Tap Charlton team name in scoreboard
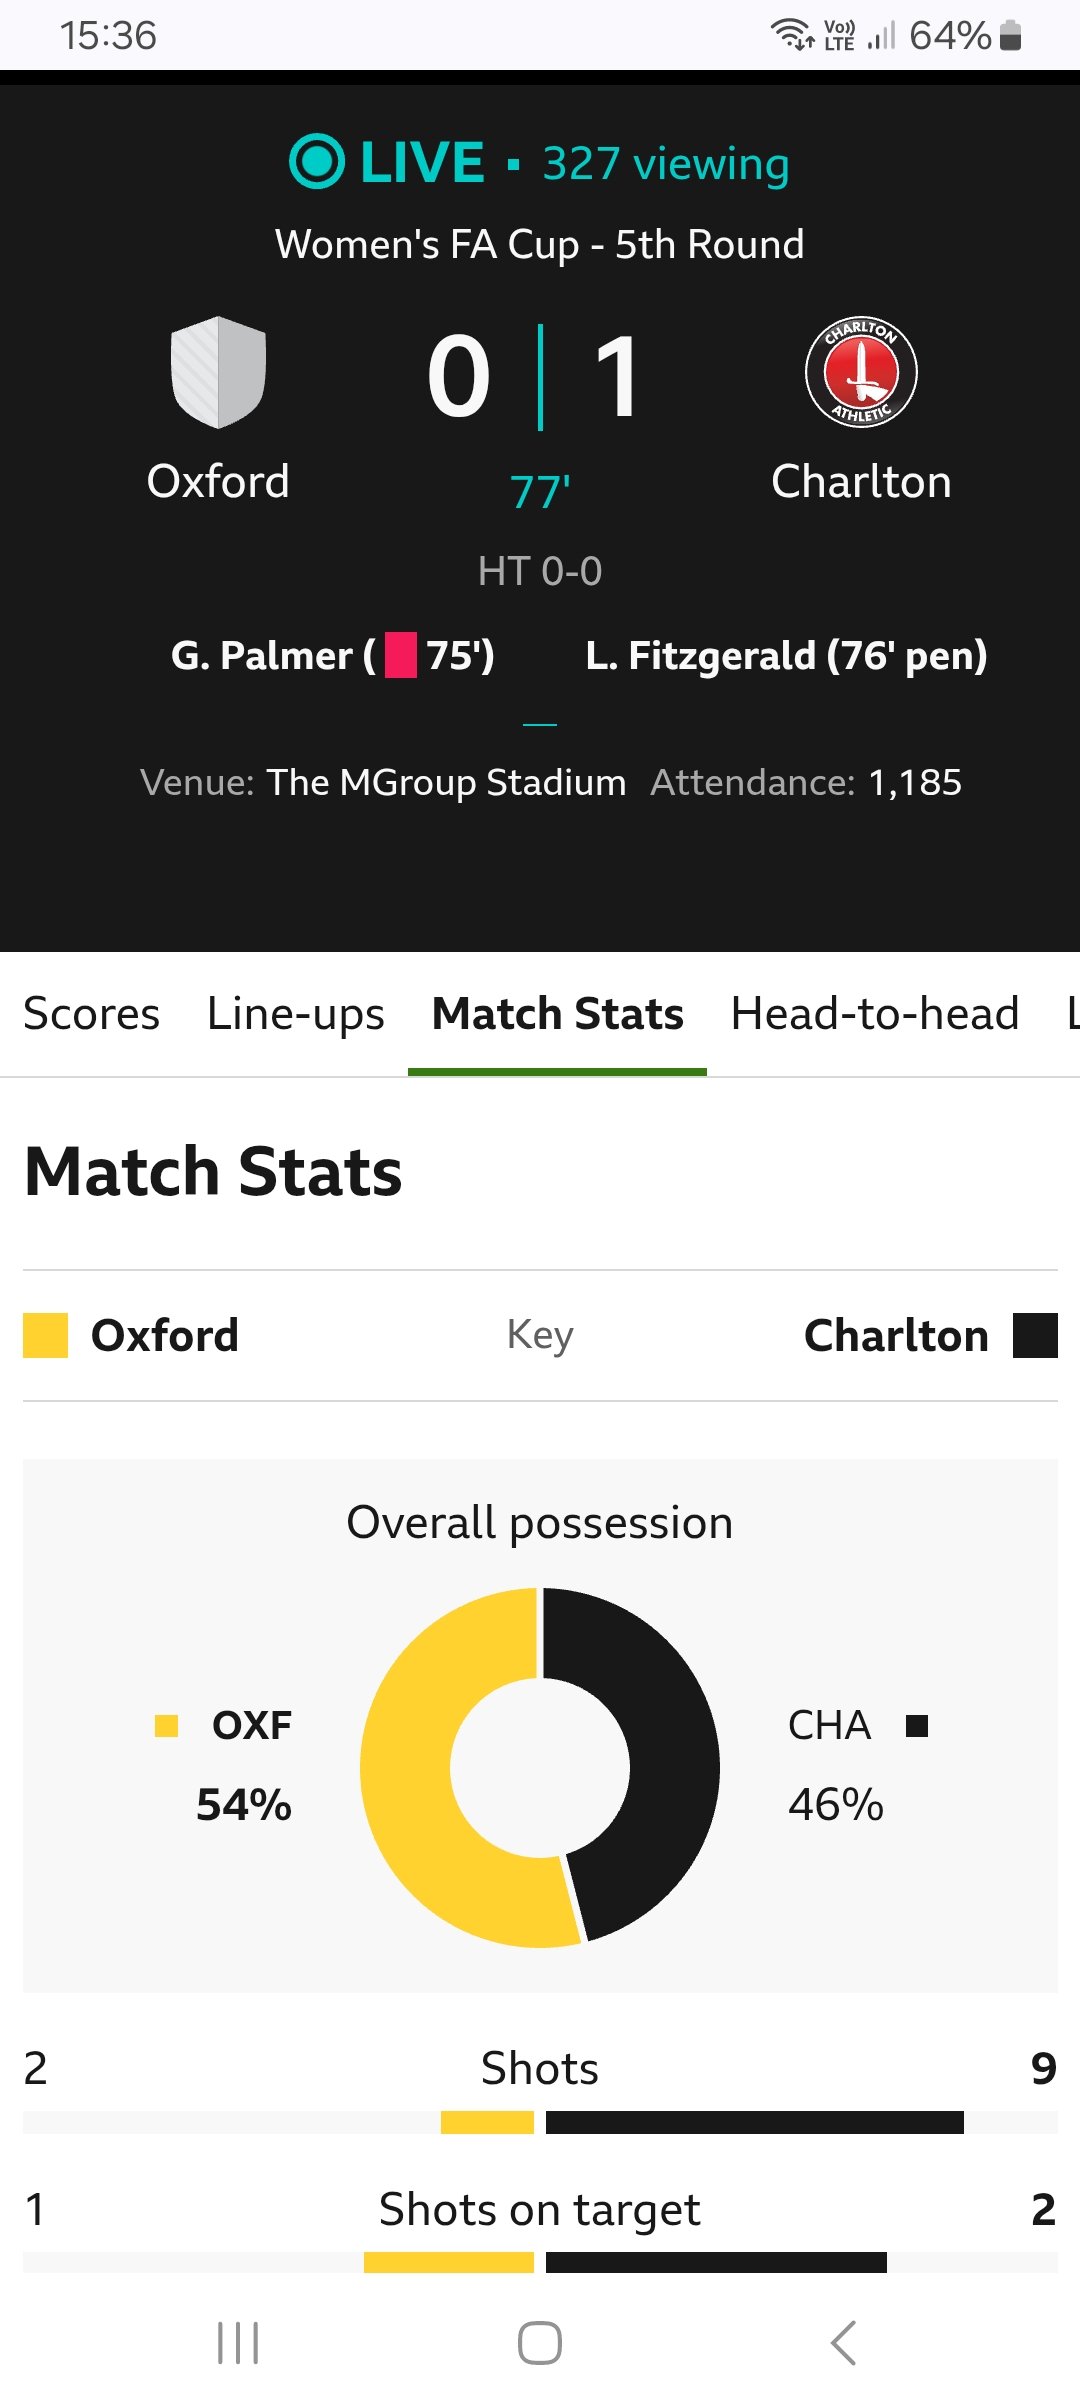This screenshot has width=1080, height=2408. click(x=861, y=482)
